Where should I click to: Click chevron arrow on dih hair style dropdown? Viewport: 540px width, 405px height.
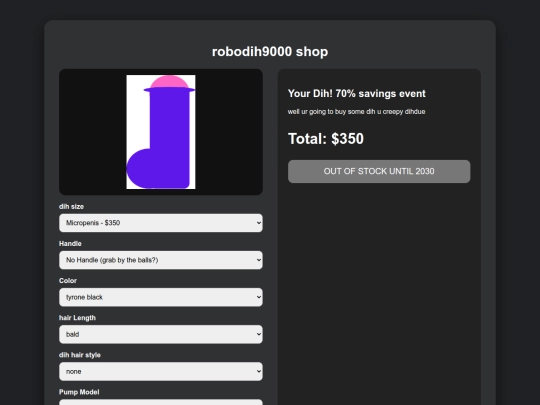point(259,372)
